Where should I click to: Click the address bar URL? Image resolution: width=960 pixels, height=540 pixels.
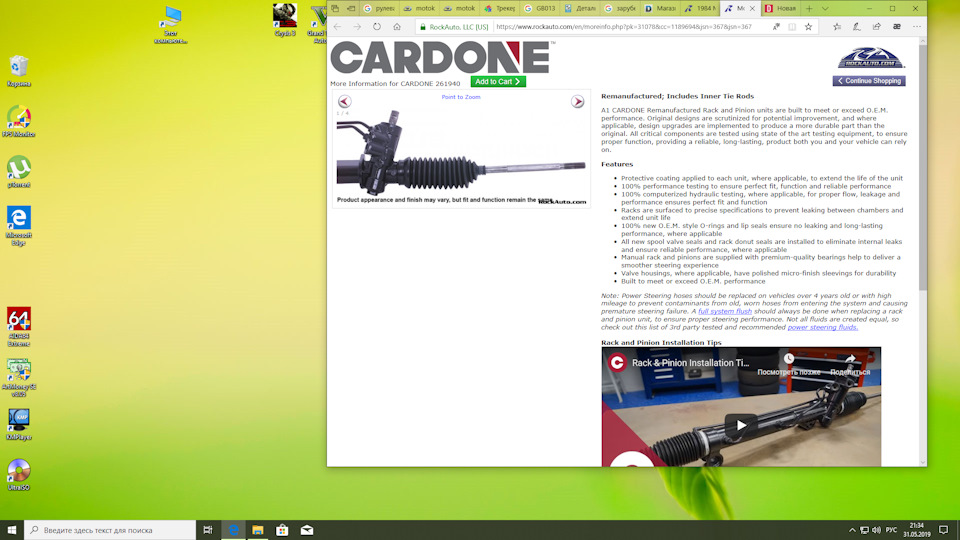pyautogui.click(x=623, y=27)
